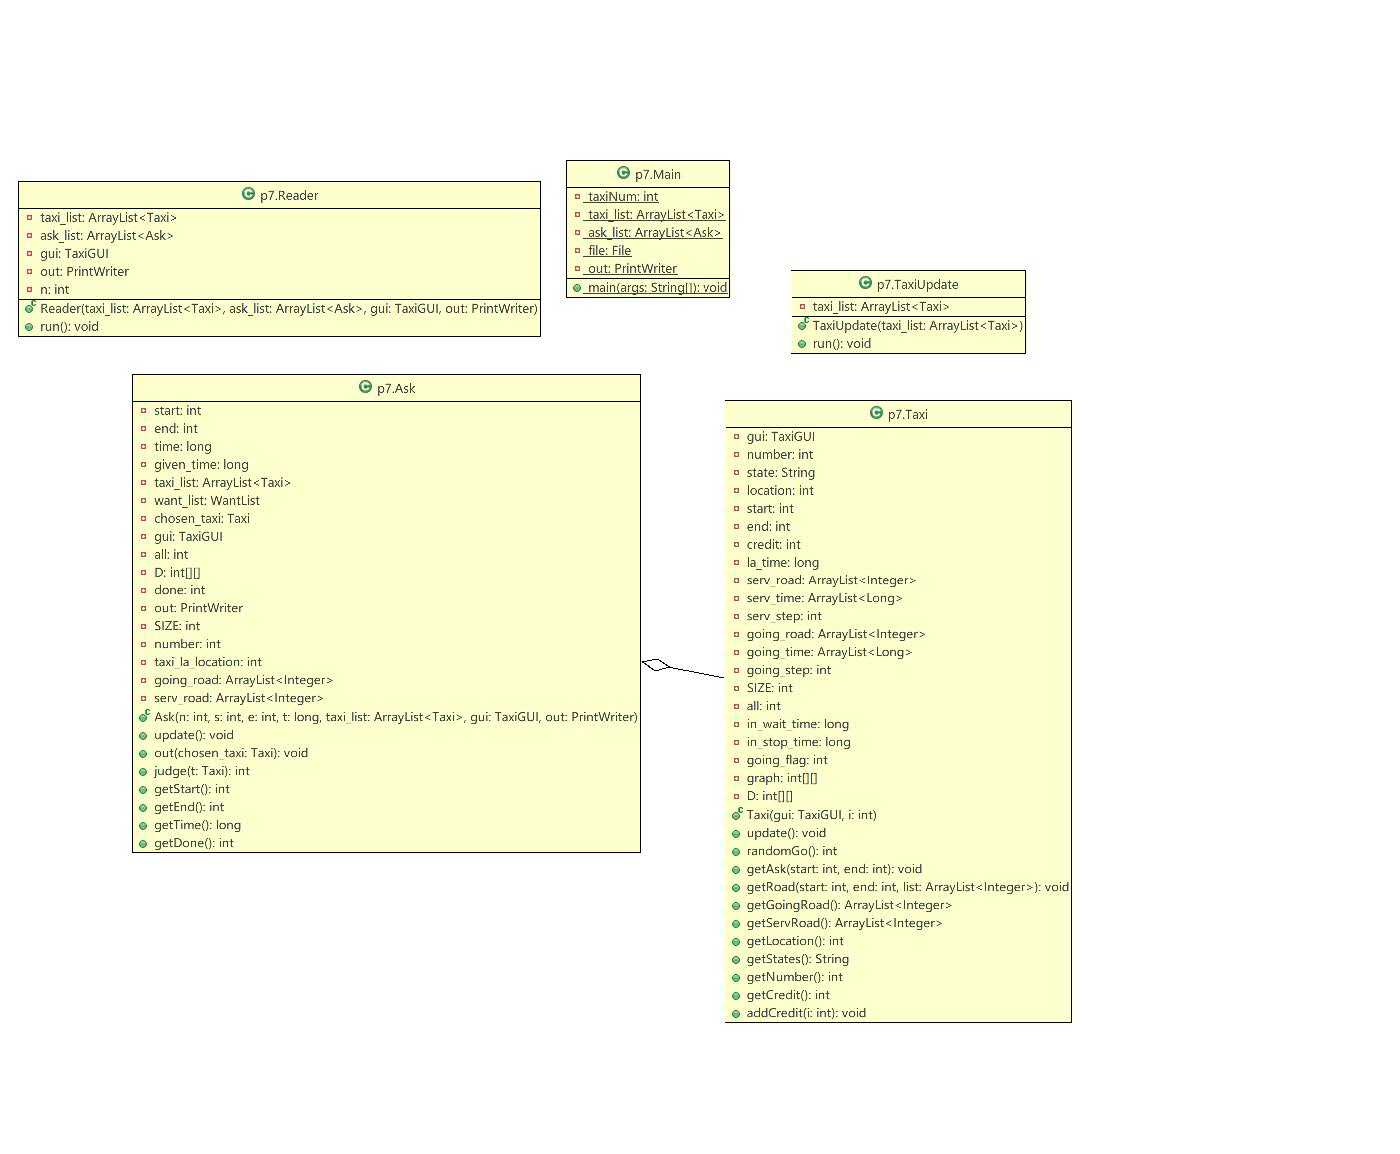
Task: Select the p7.Reader class title
Action: 289,196
